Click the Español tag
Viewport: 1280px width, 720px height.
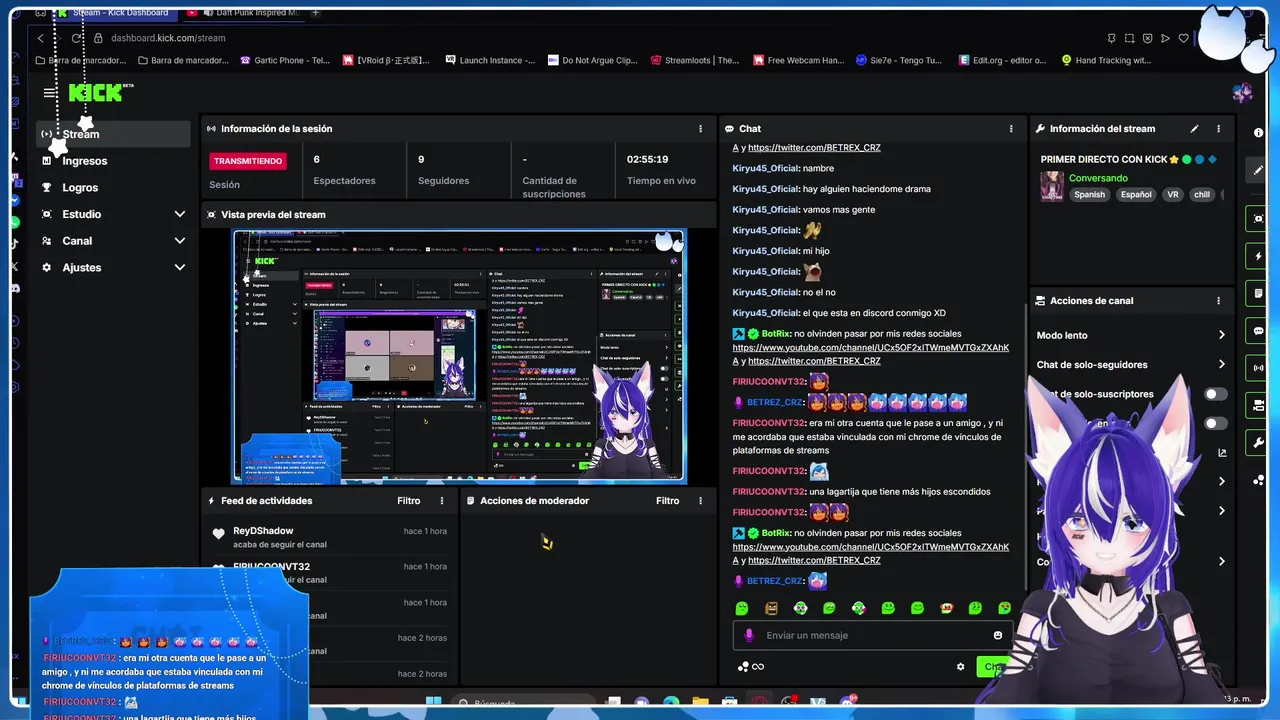[1135, 195]
